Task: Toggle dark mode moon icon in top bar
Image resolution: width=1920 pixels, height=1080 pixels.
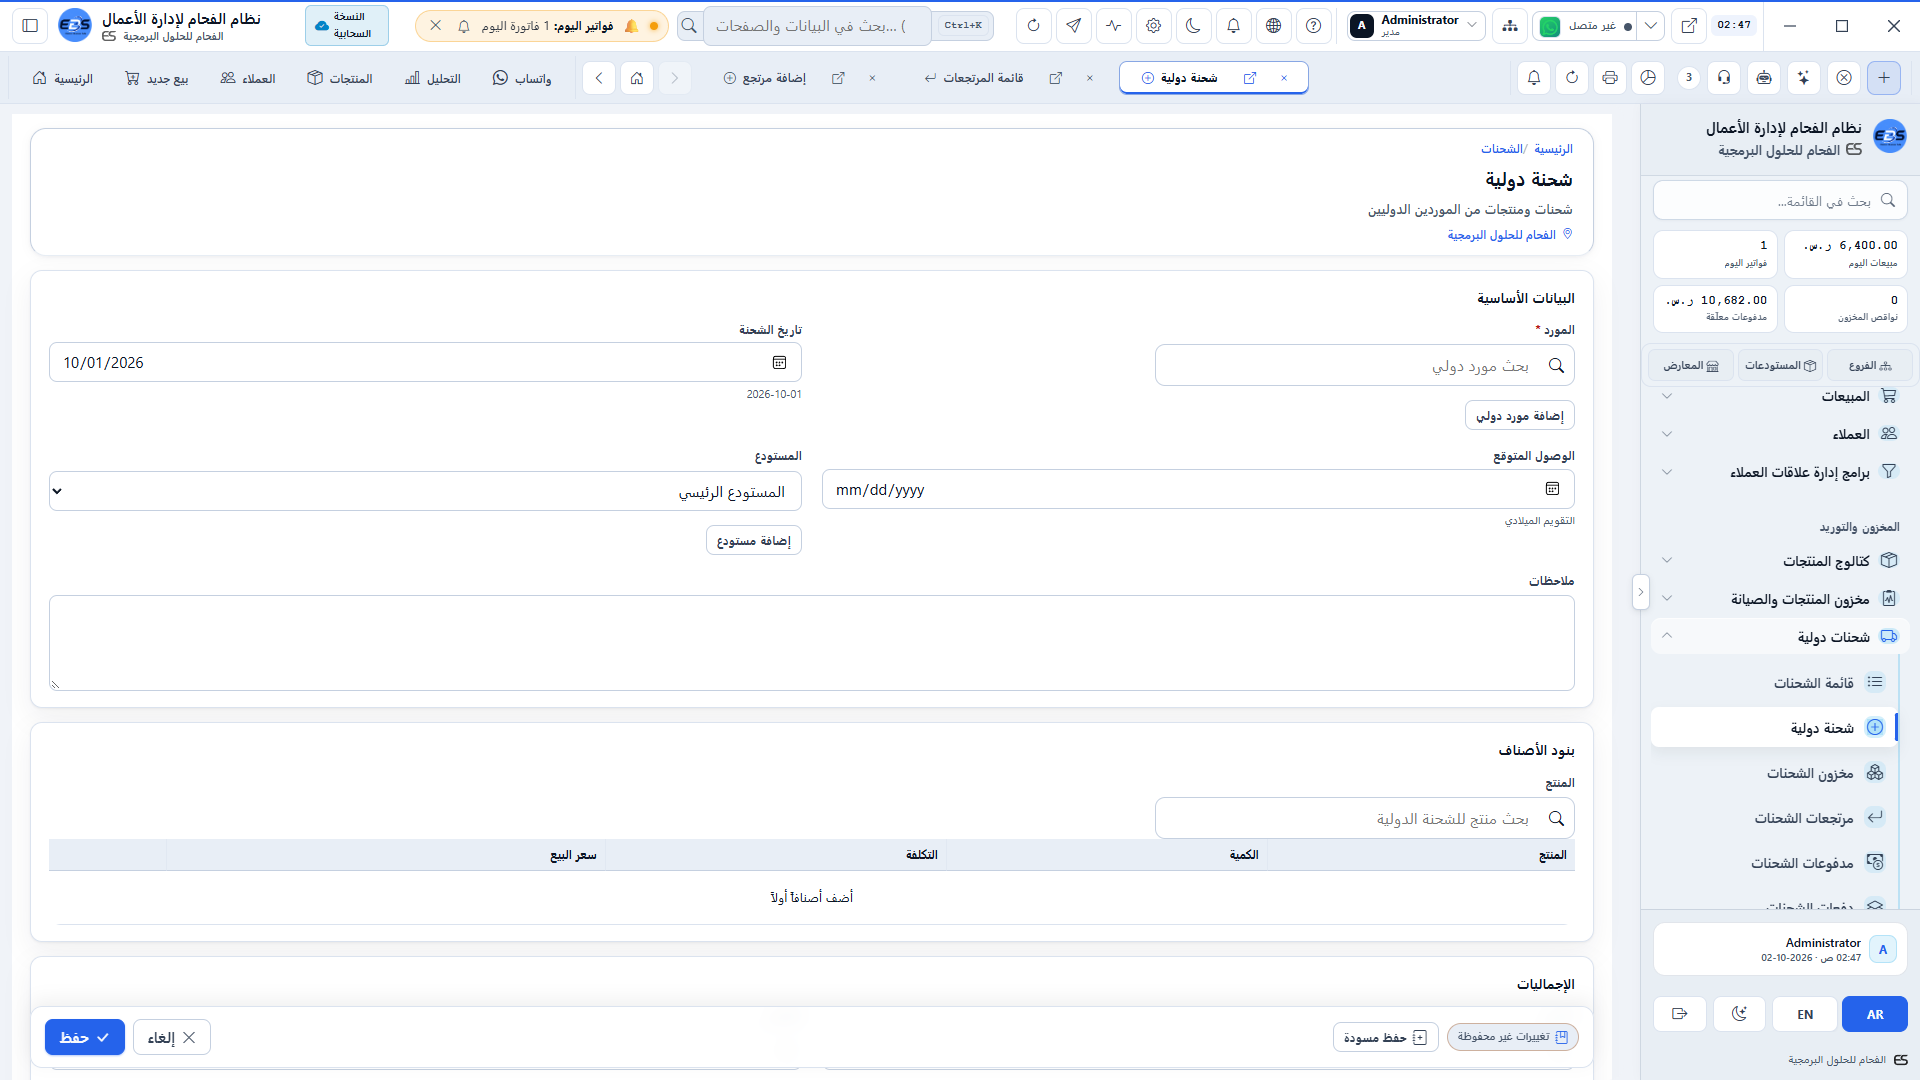Action: 1193,26
